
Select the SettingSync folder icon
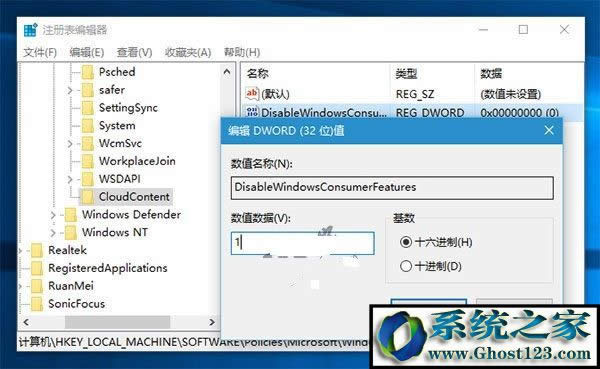[x=88, y=108]
